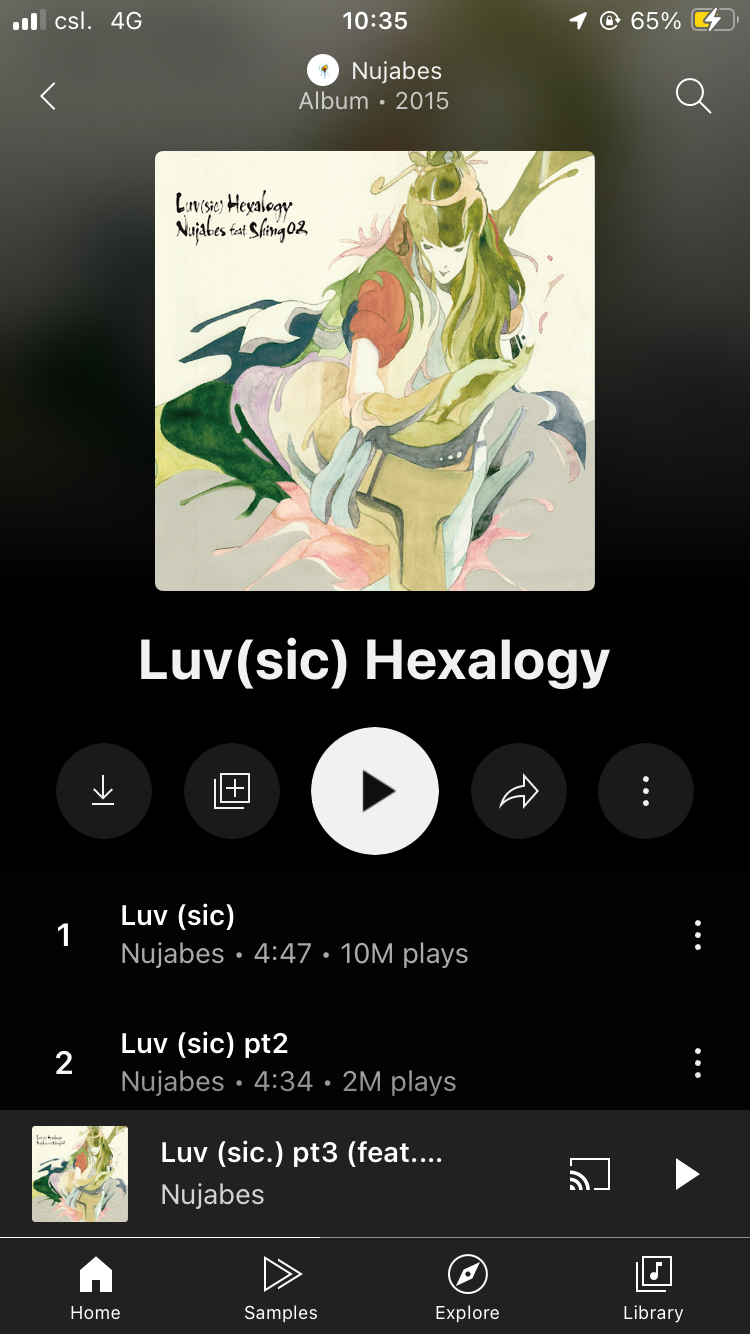Resume playback in mini player
Screen dimensions: 750x1334
tap(685, 1174)
